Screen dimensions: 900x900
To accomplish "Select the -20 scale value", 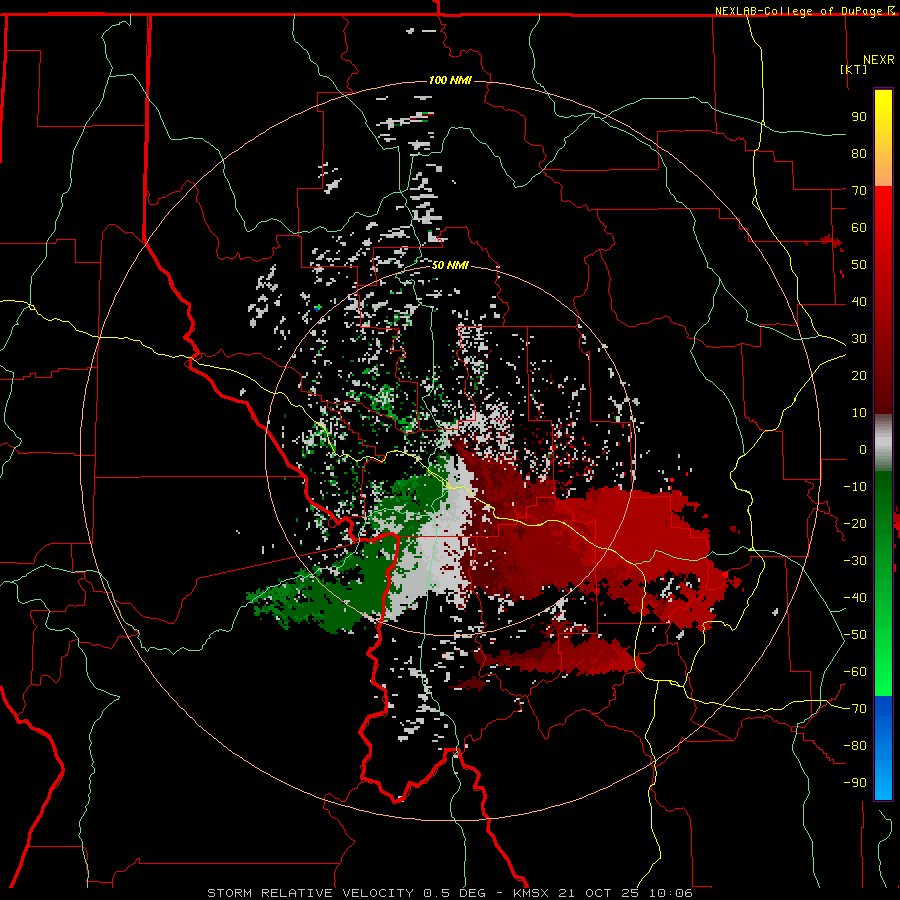I will click(x=855, y=523).
